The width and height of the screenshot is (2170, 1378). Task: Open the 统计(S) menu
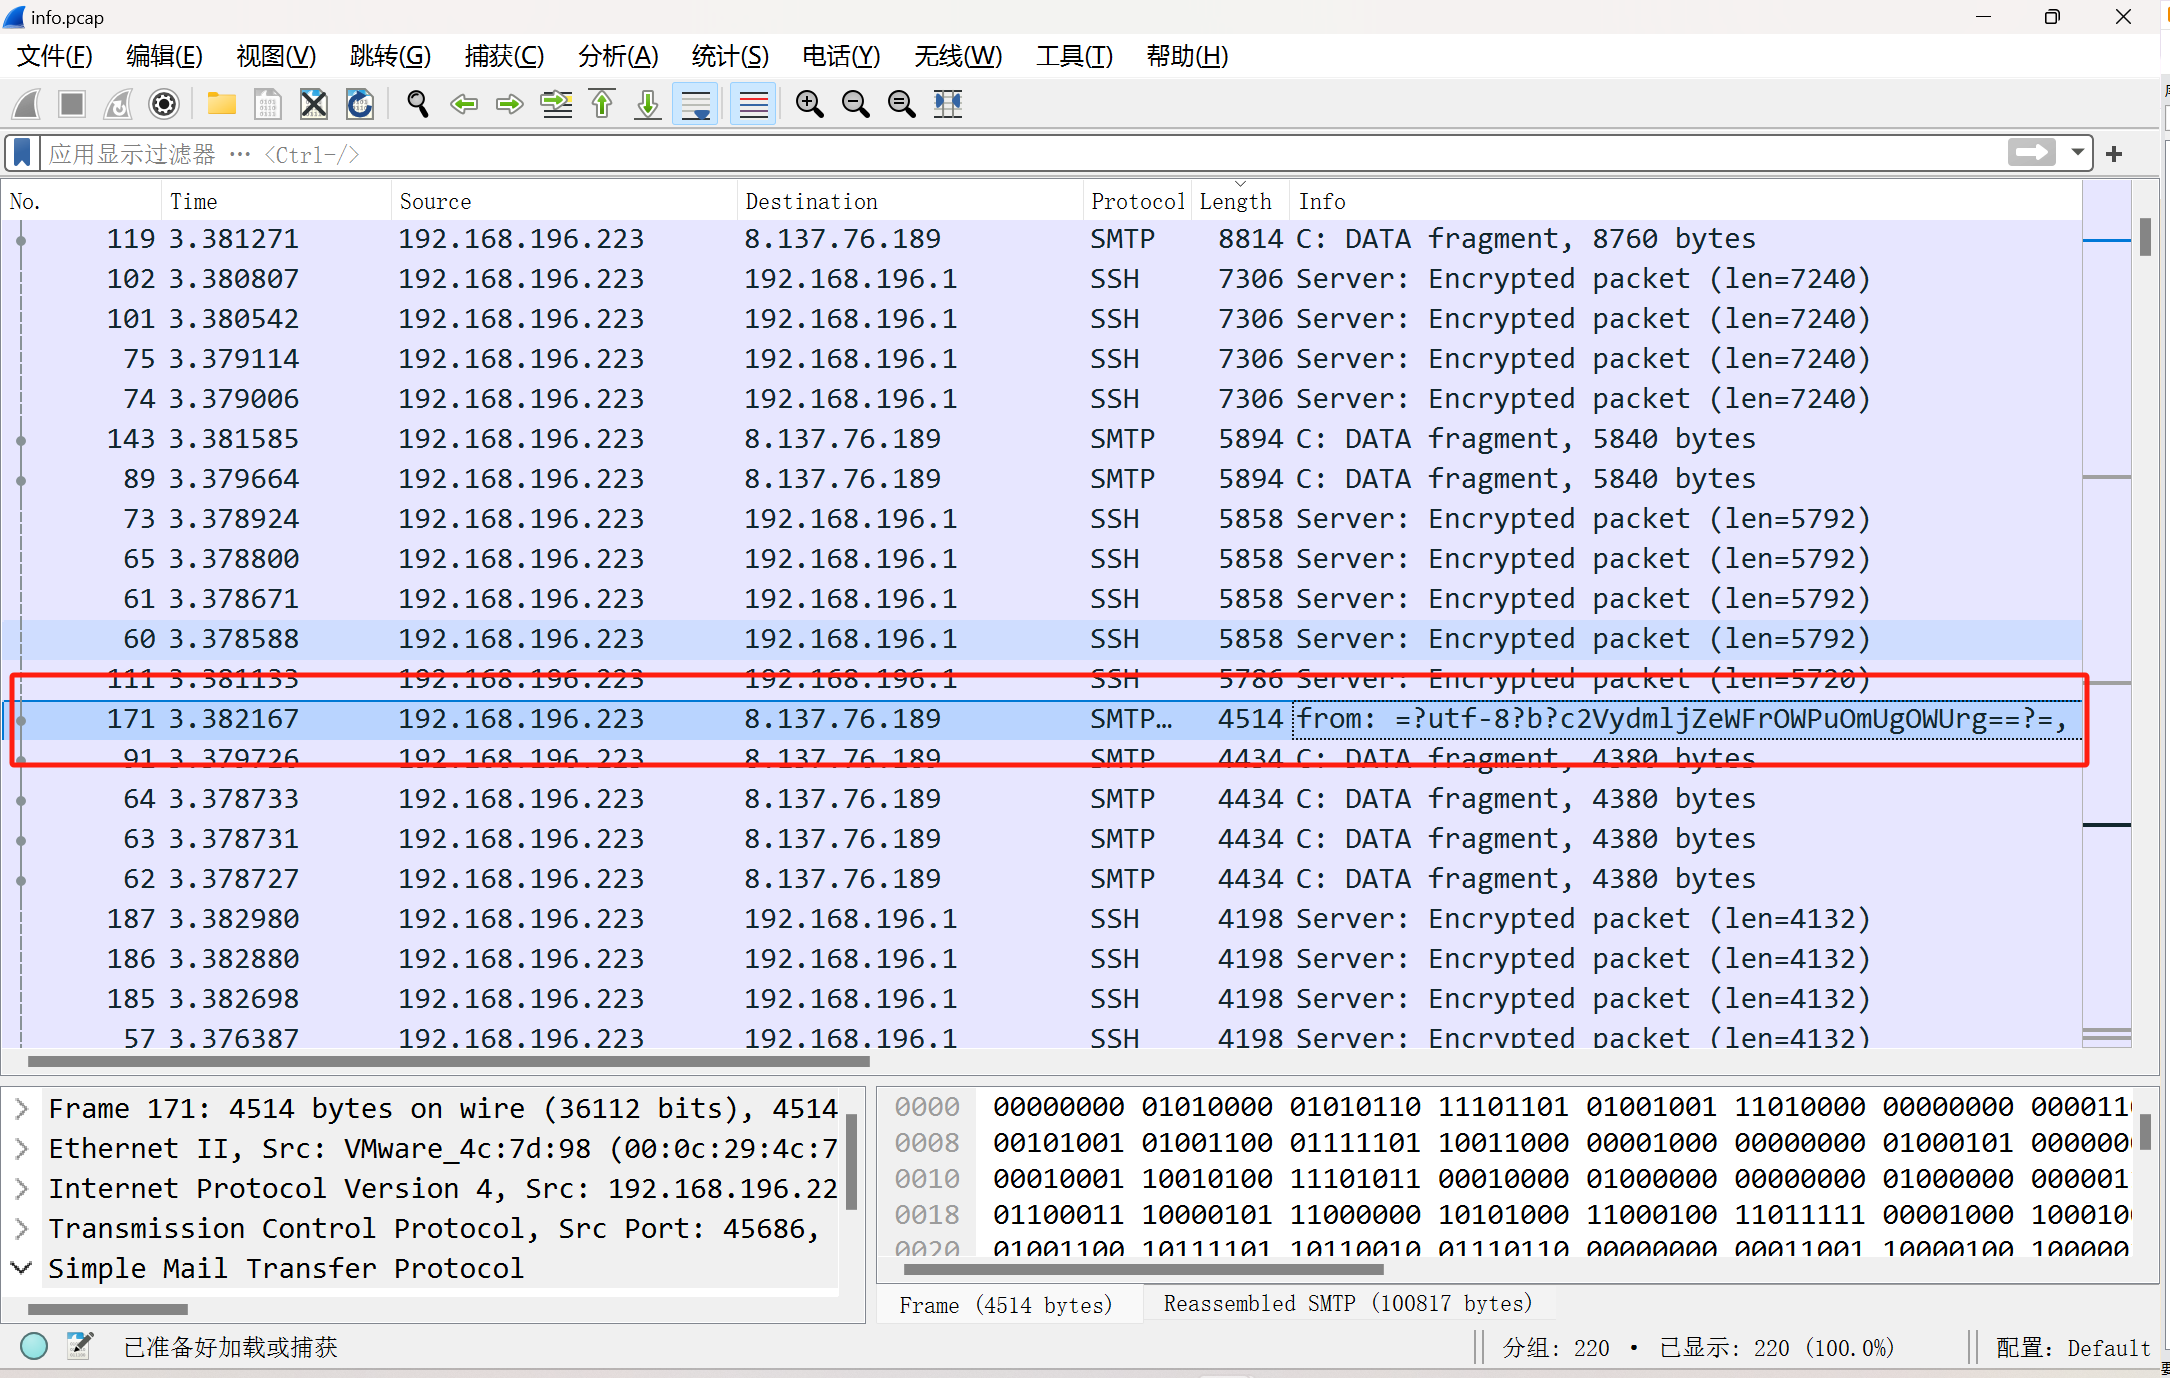[x=730, y=56]
